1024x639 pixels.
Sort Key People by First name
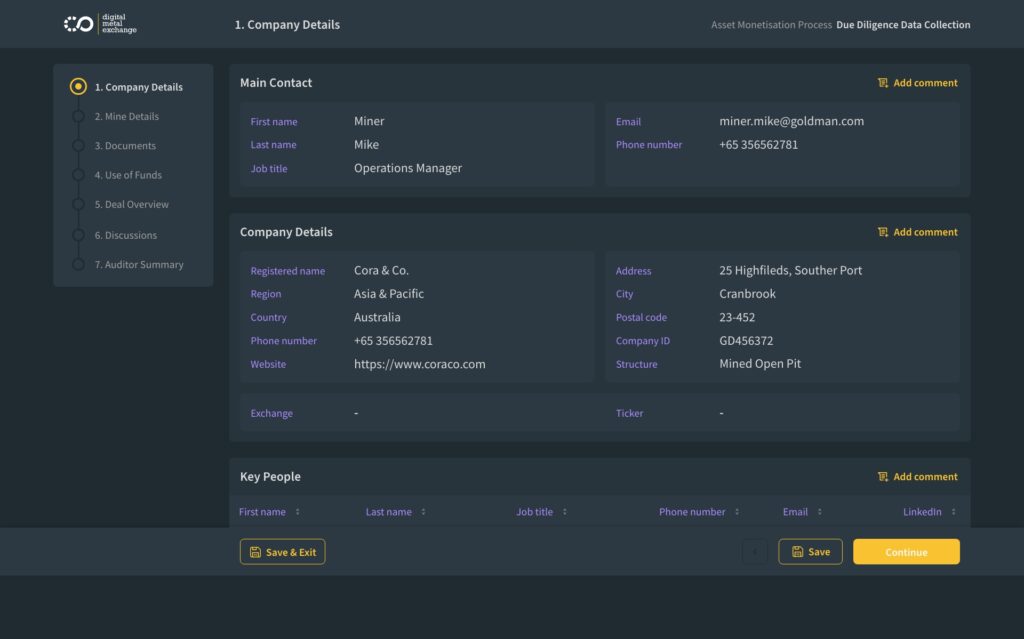pyautogui.click(x=297, y=512)
